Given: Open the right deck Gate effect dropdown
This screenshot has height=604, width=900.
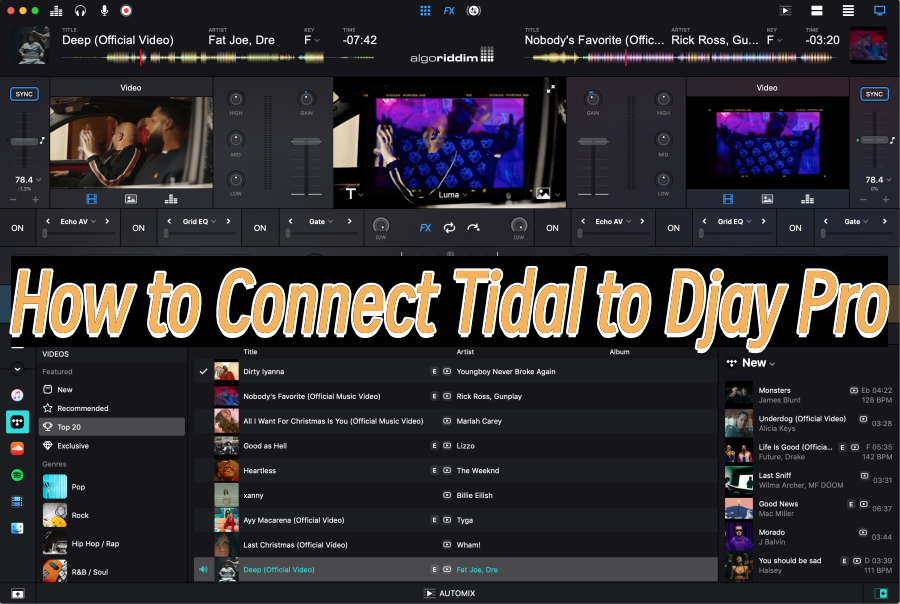Looking at the screenshot, I should [x=856, y=222].
